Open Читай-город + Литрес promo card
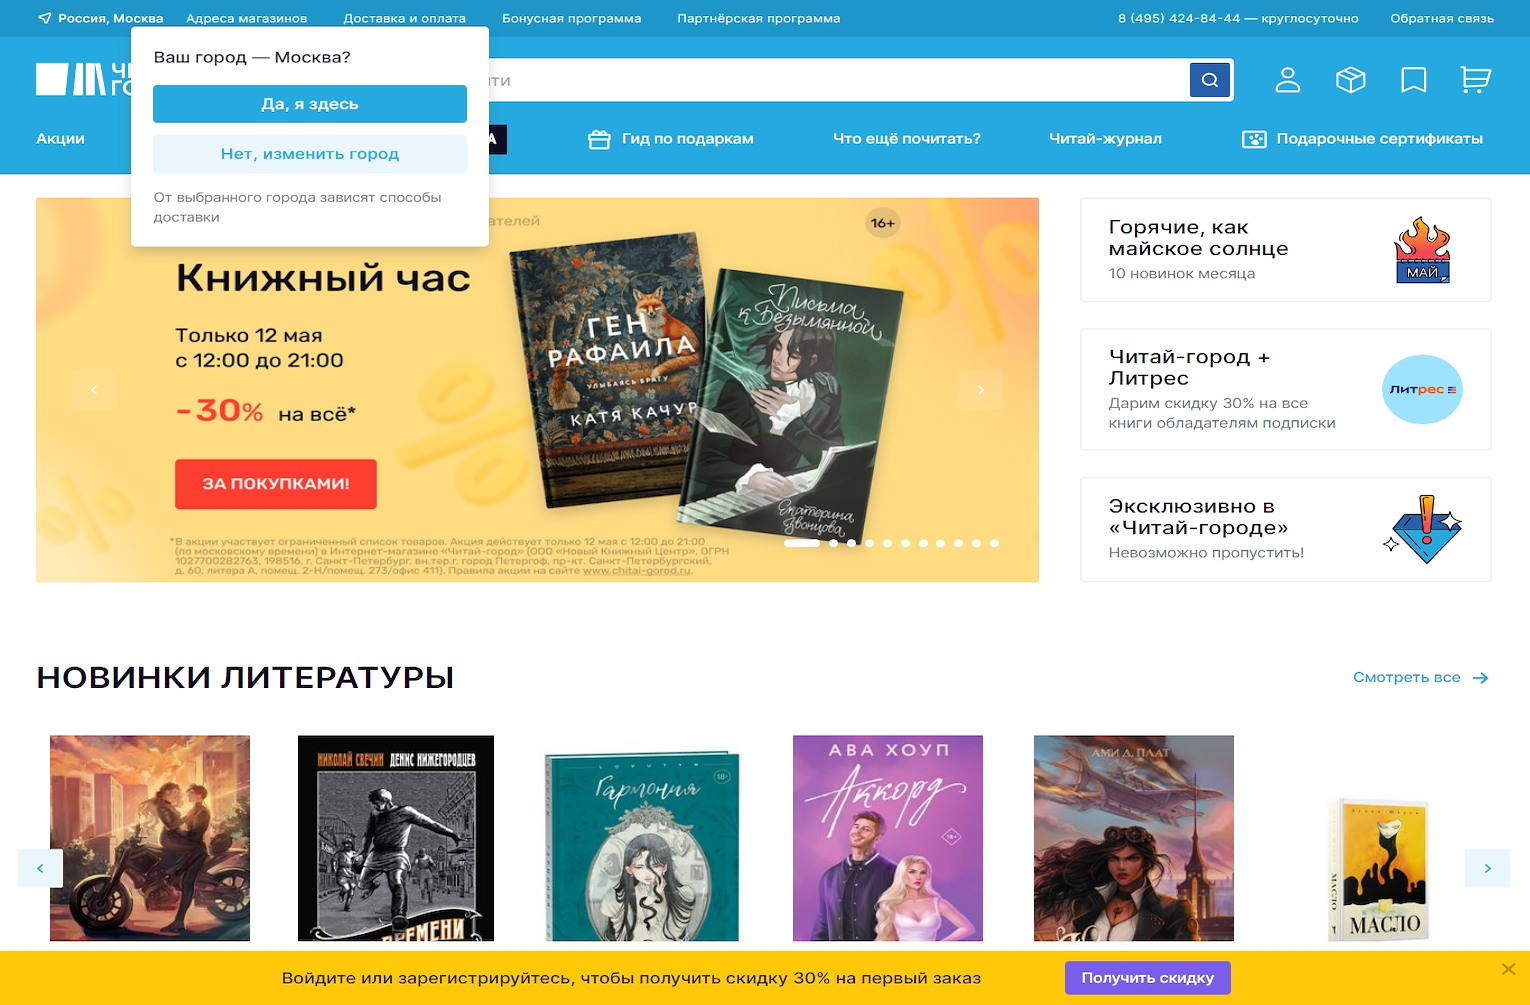Image resolution: width=1530 pixels, height=1005 pixels. tap(1286, 389)
